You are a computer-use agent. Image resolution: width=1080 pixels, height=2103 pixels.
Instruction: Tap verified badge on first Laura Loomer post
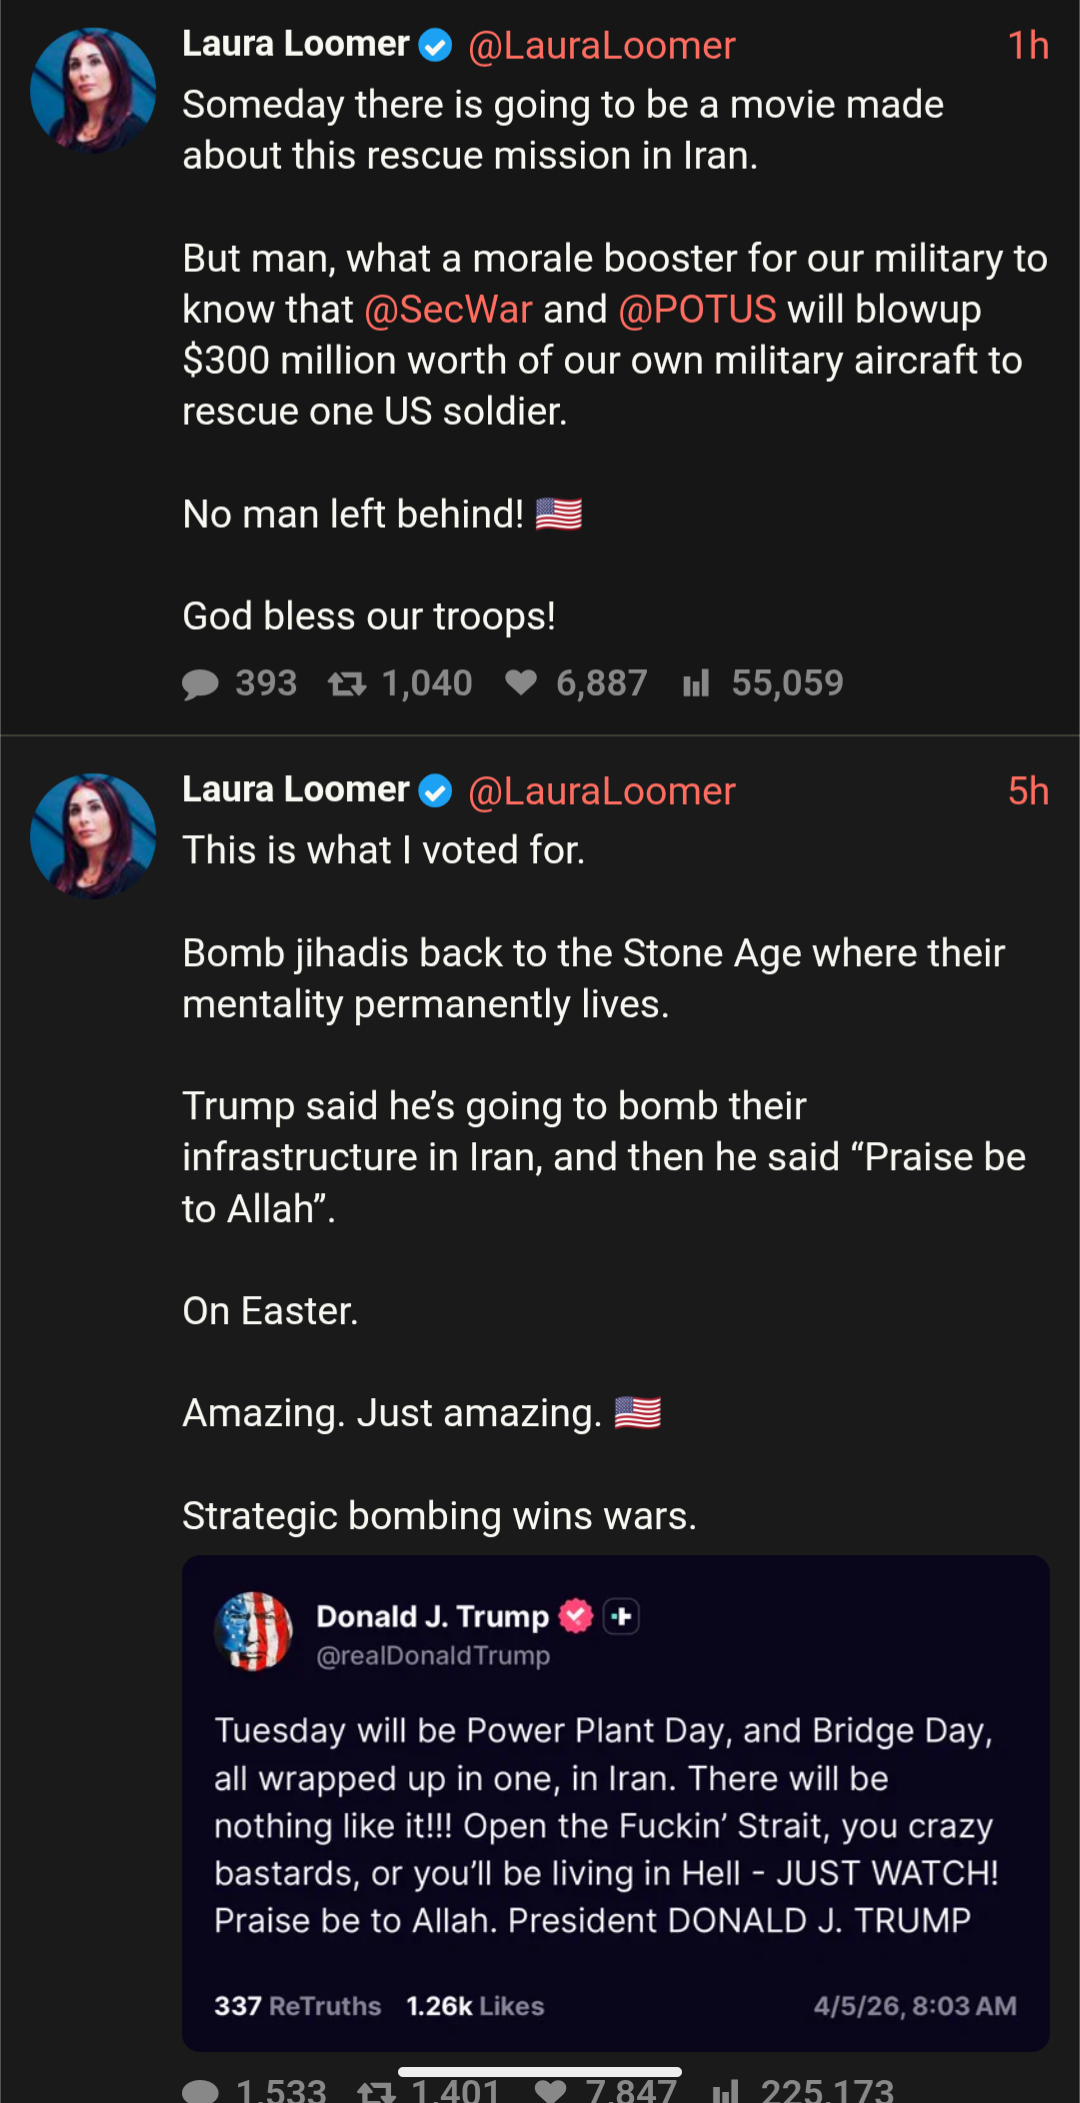[x=435, y=45]
